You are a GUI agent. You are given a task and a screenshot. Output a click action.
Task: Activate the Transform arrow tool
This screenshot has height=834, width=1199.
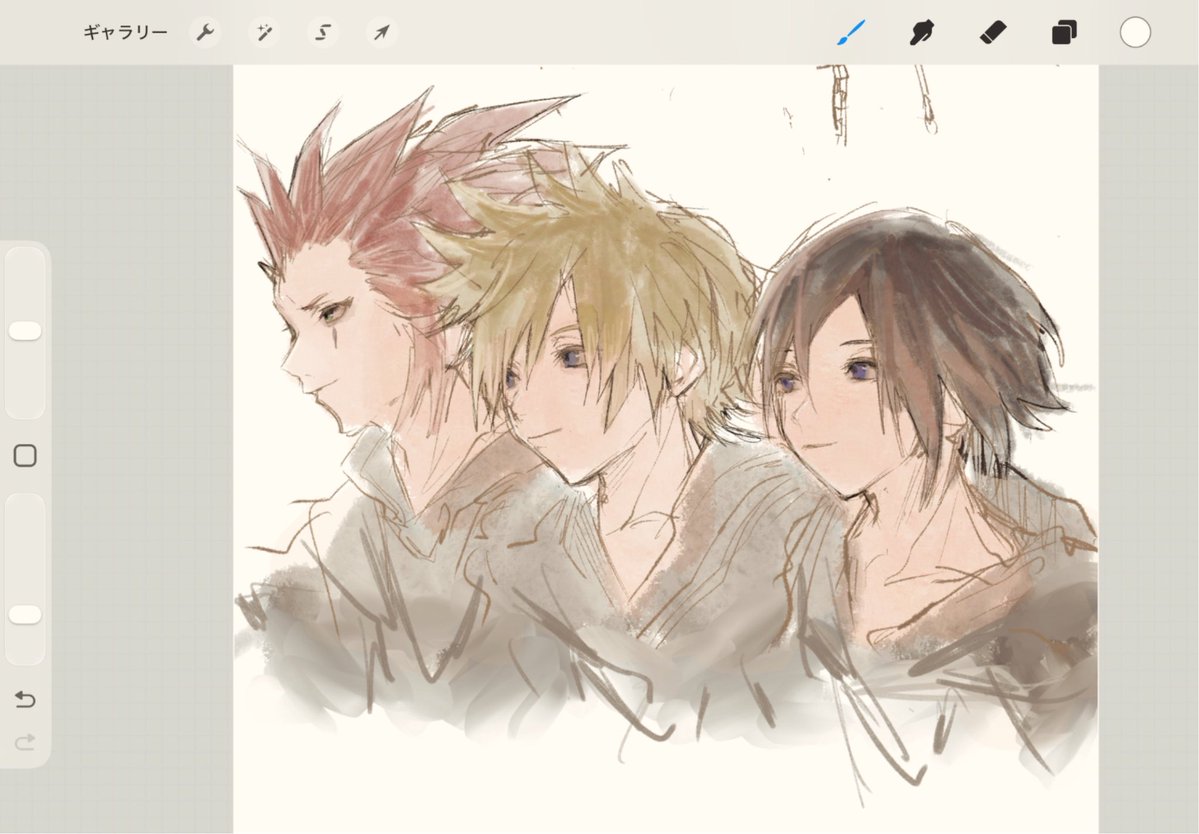[380, 32]
